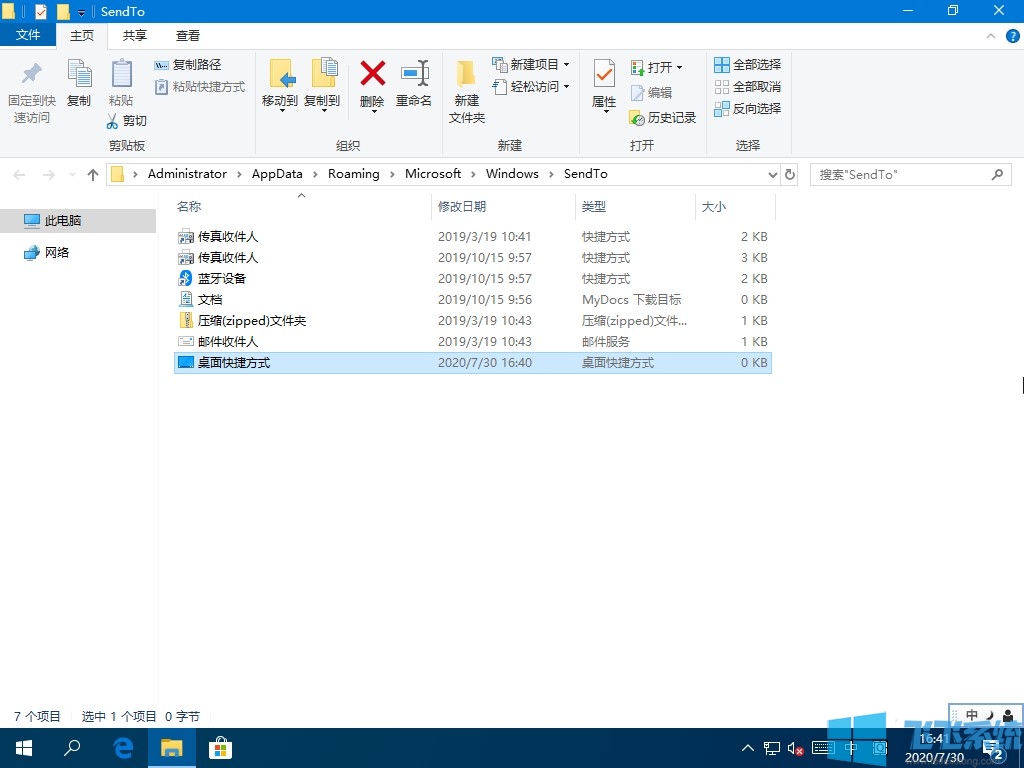The height and width of the screenshot is (768, 1024).
Task: Open the 文件 (File) menu
Action: (28, 35)
